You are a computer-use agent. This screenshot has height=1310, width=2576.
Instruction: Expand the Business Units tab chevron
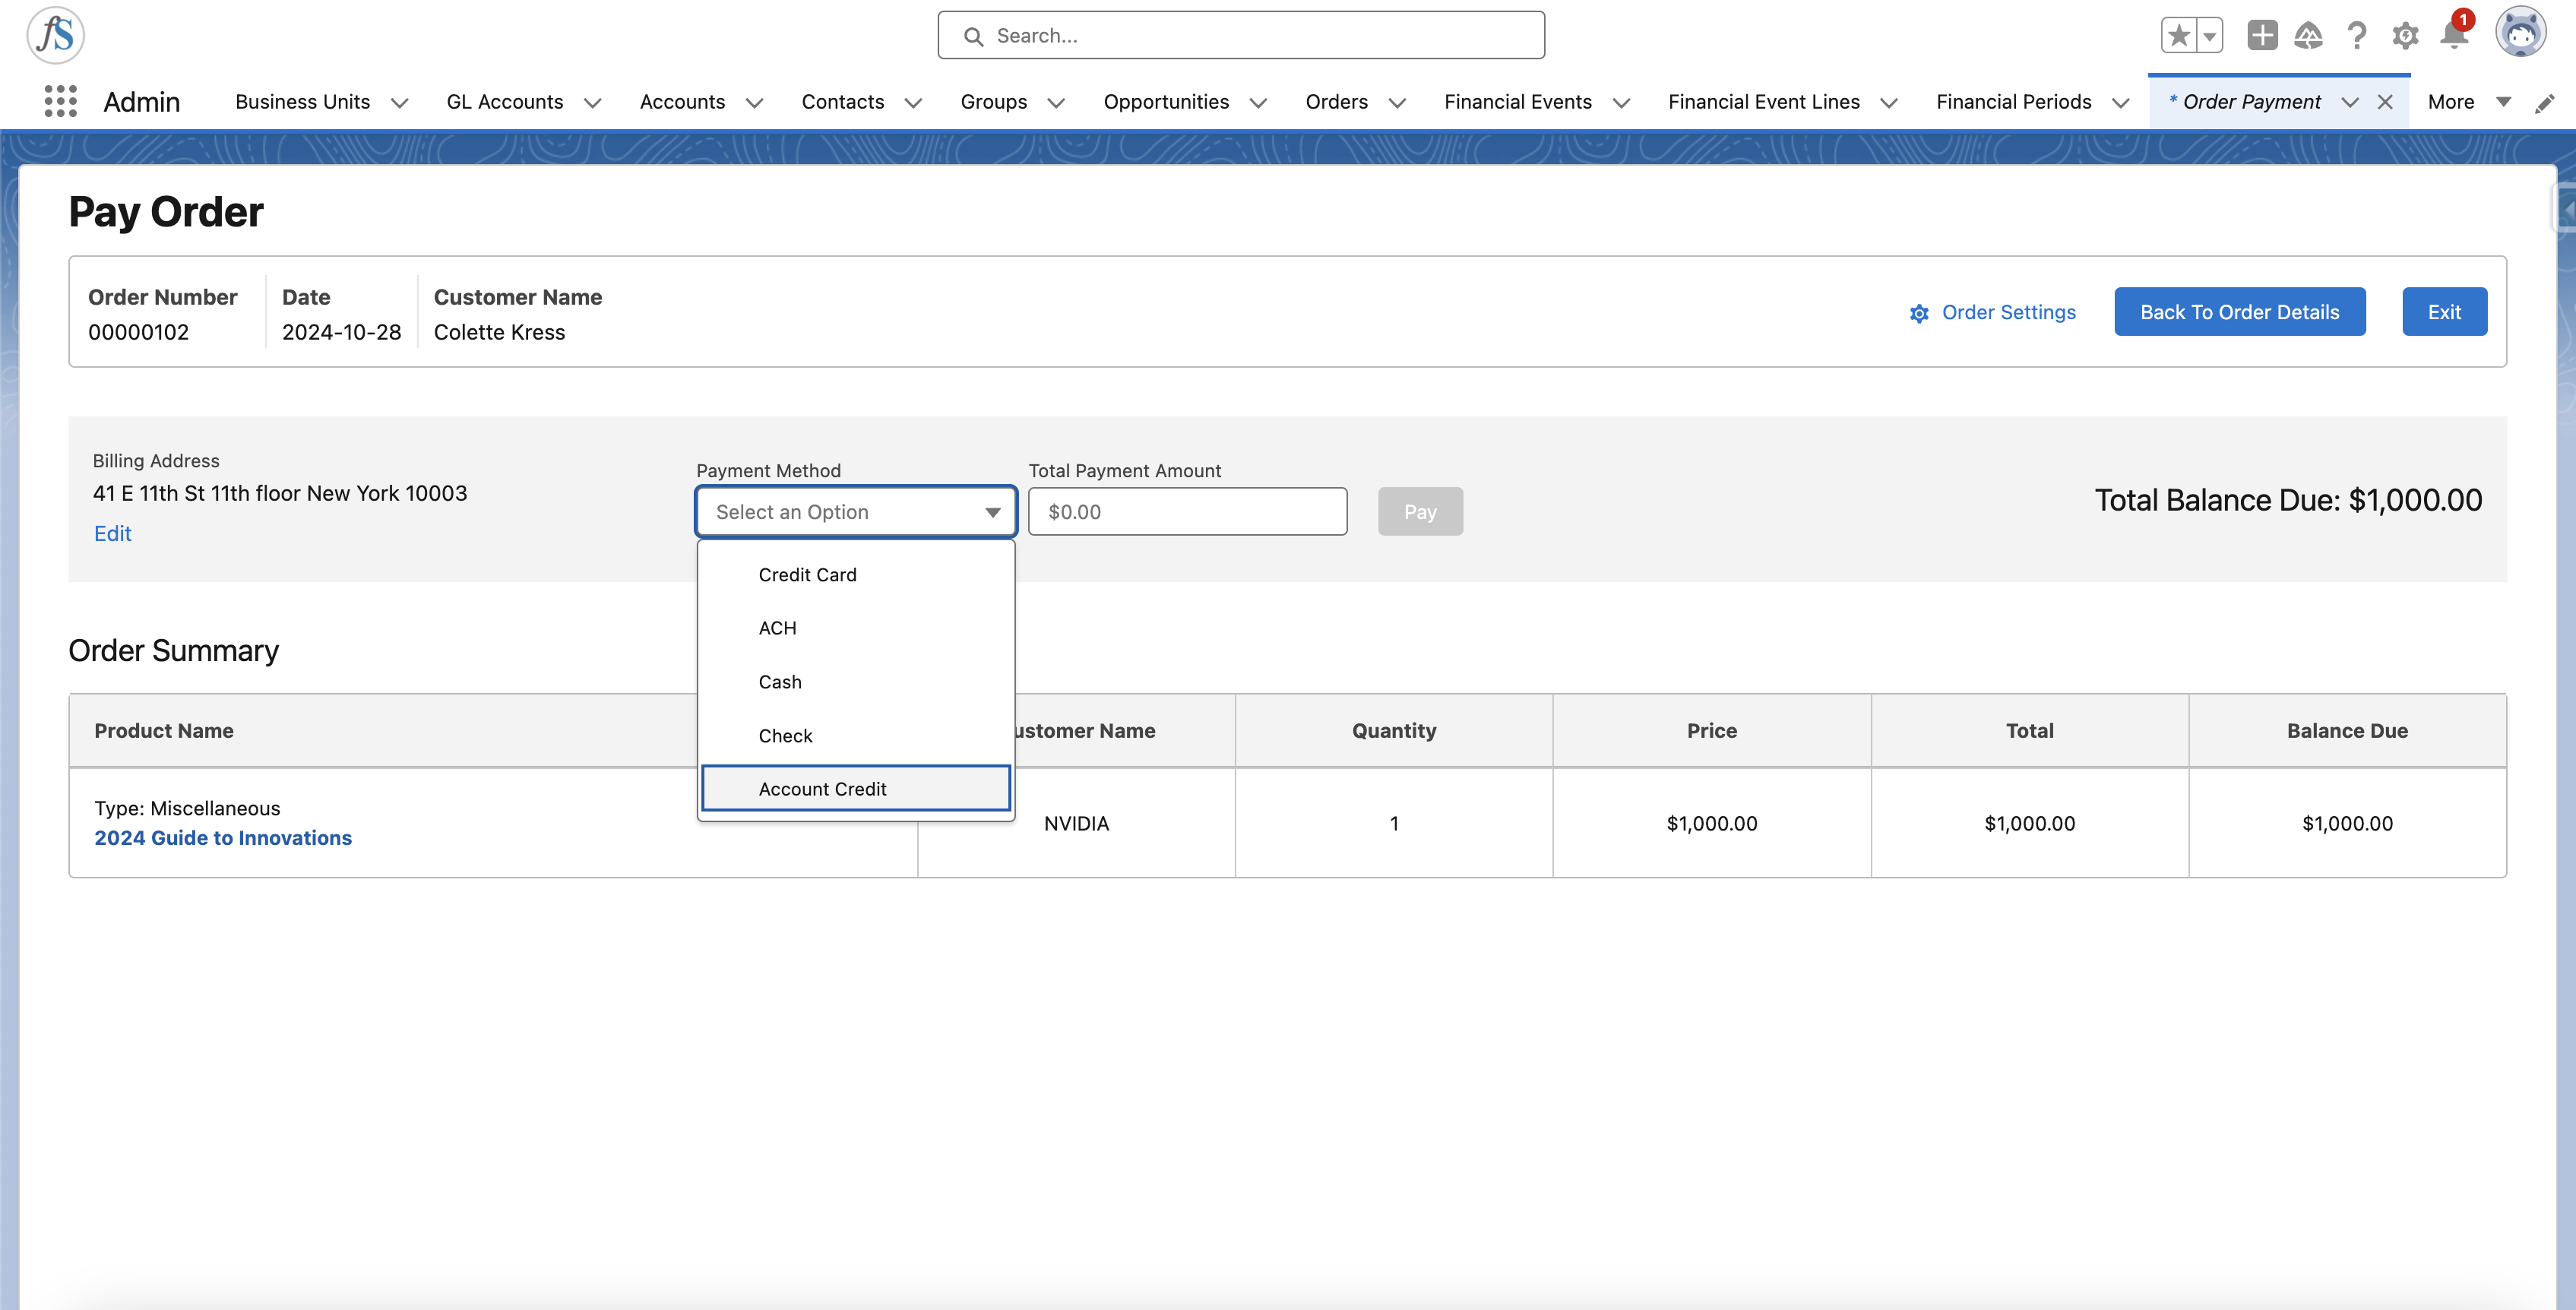[x=399, y=103]
